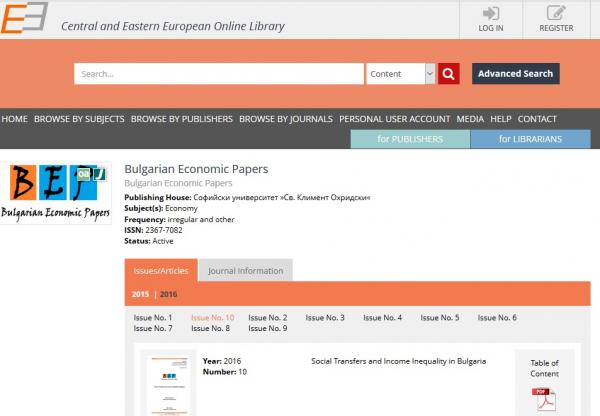Open article Social Transfers and Income Inequality
Viewport: 600px width, 416px height.
tap(398, 361)
